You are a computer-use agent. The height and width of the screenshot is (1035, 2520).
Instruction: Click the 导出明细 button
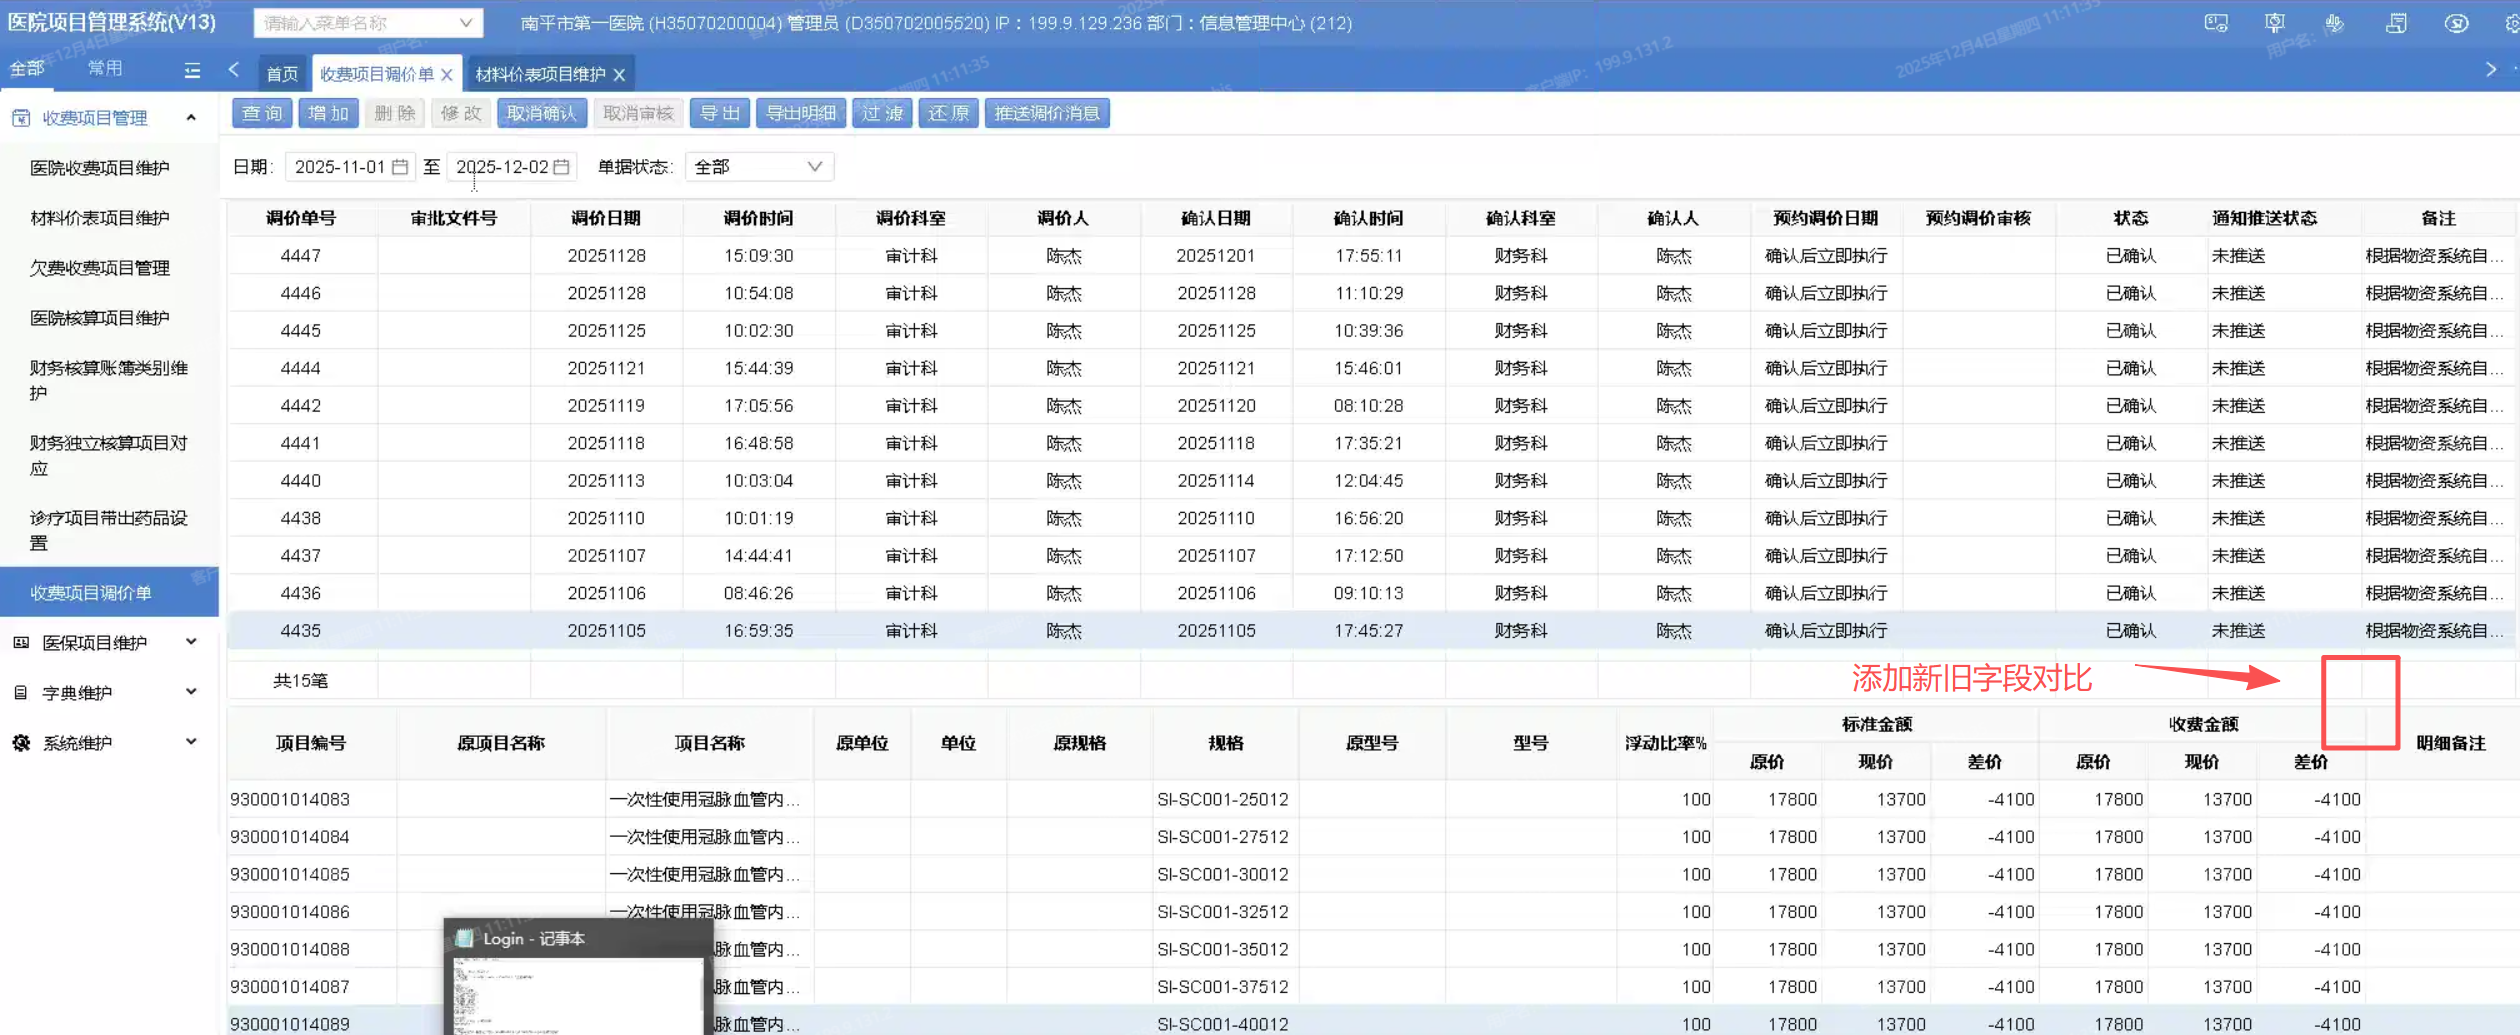click(x=801, y=113)
